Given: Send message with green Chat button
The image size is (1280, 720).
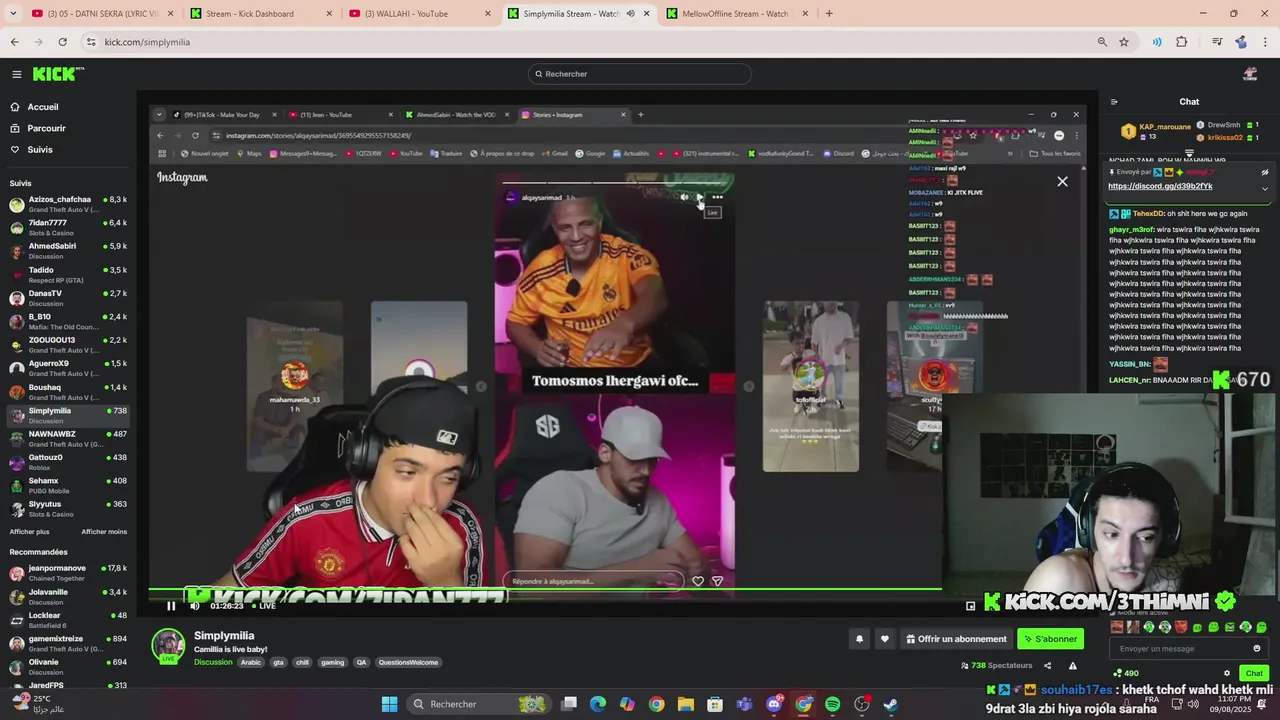Looking at the screenshot, I should 1254,673.
